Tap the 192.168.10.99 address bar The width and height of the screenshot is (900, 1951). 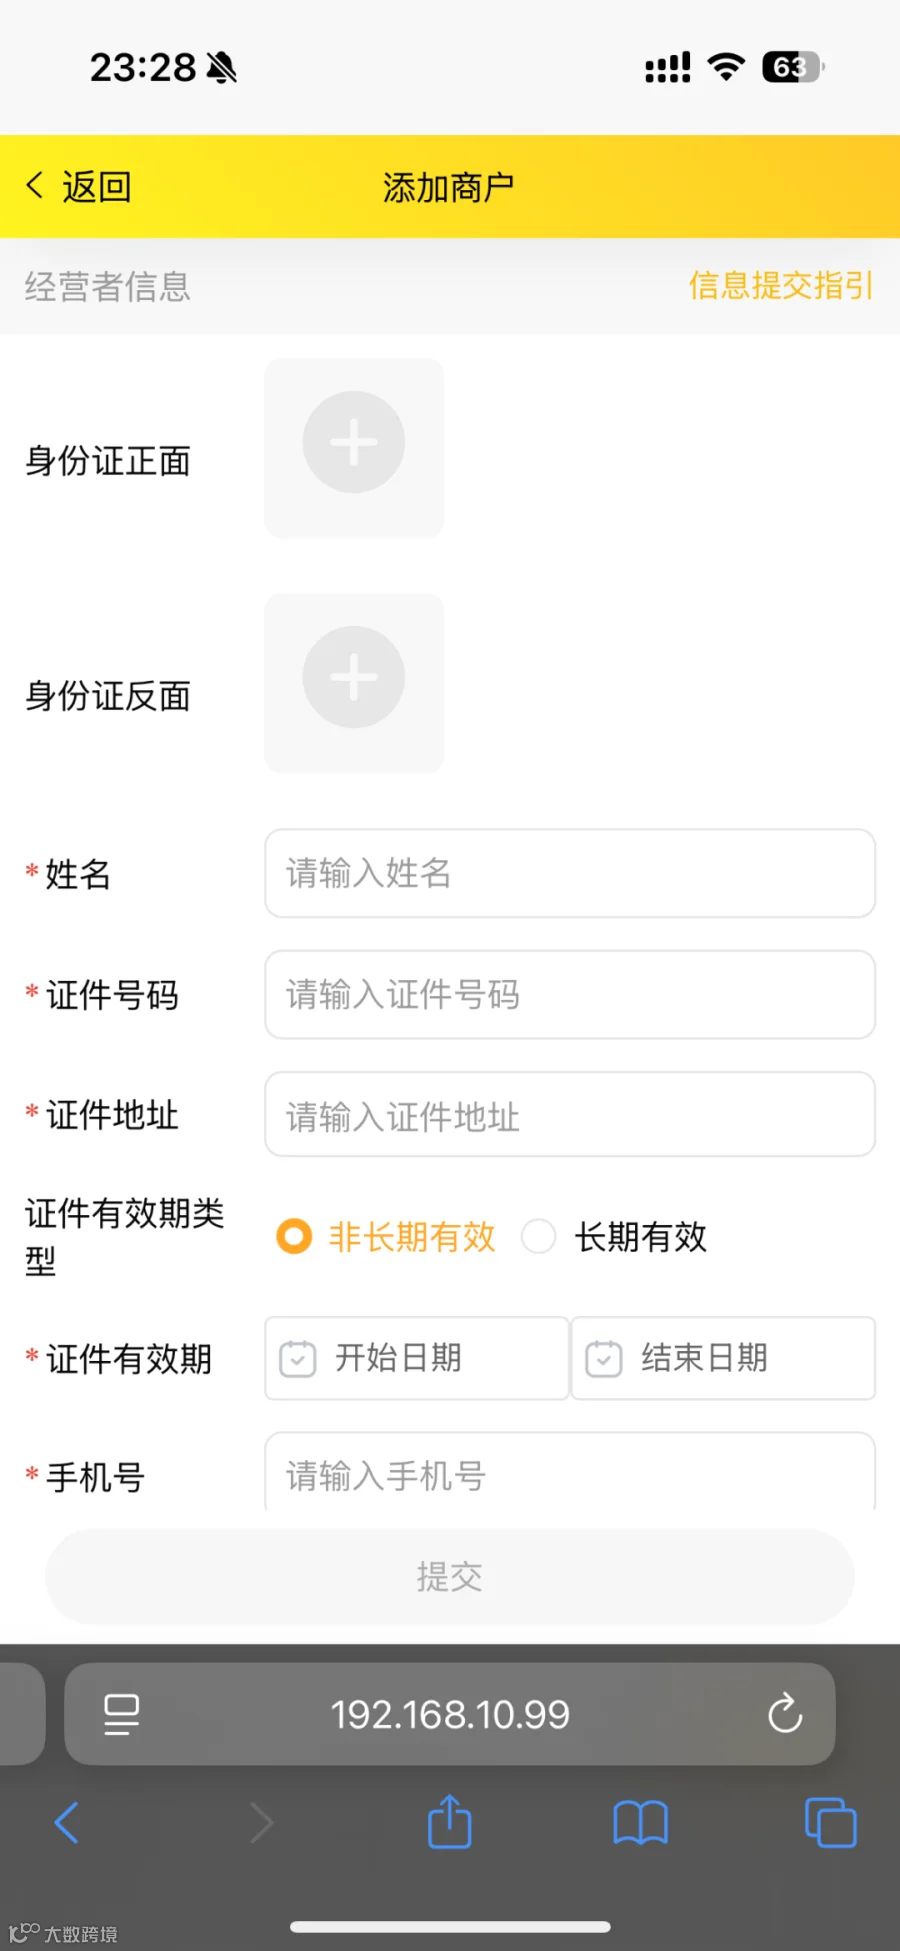click(x=450, y=1714)
